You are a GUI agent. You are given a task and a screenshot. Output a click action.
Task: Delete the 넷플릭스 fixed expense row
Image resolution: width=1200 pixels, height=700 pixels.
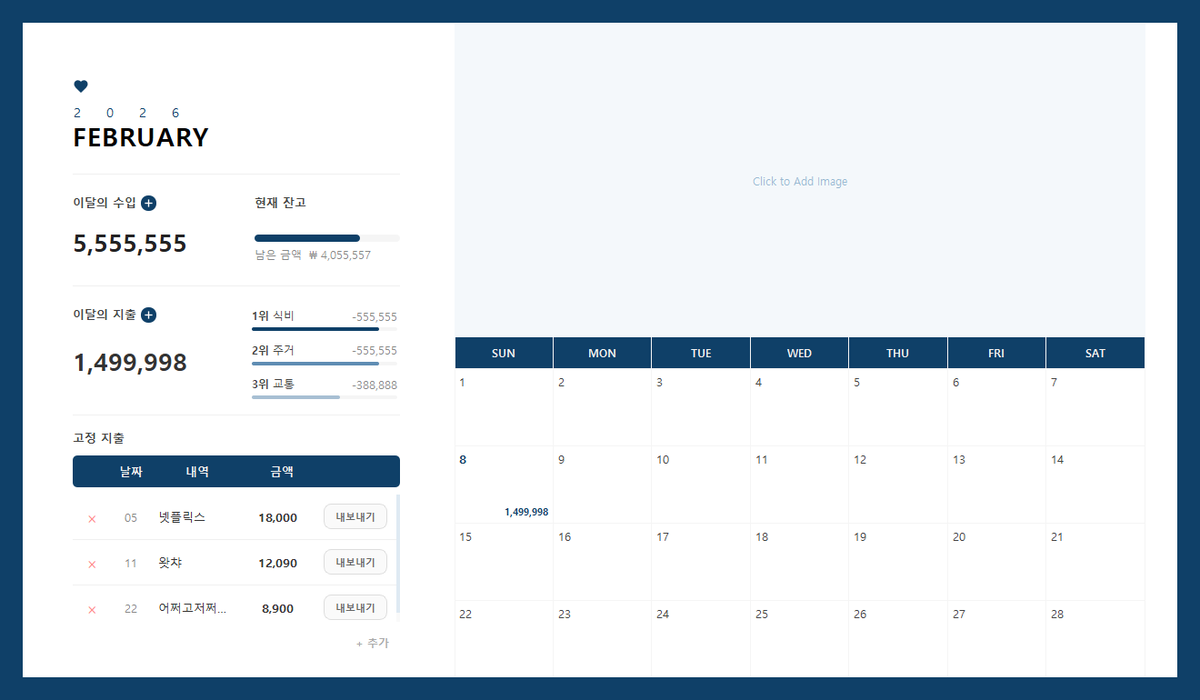(92, 519)
